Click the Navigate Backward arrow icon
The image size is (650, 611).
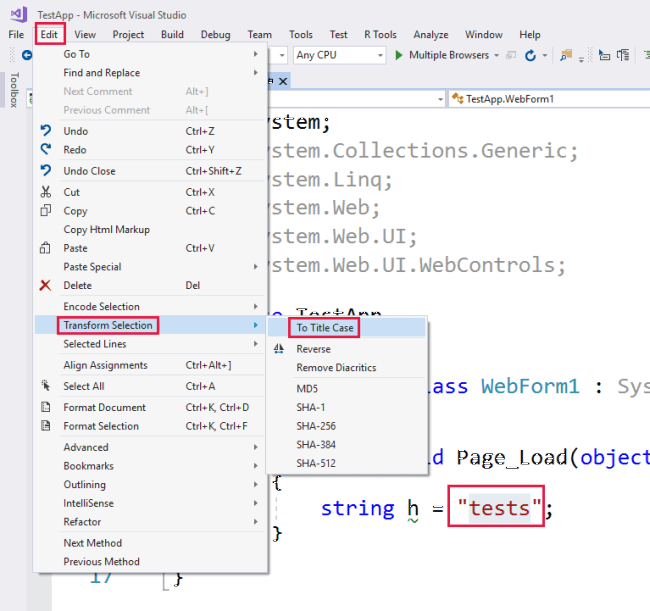point(27,55)
